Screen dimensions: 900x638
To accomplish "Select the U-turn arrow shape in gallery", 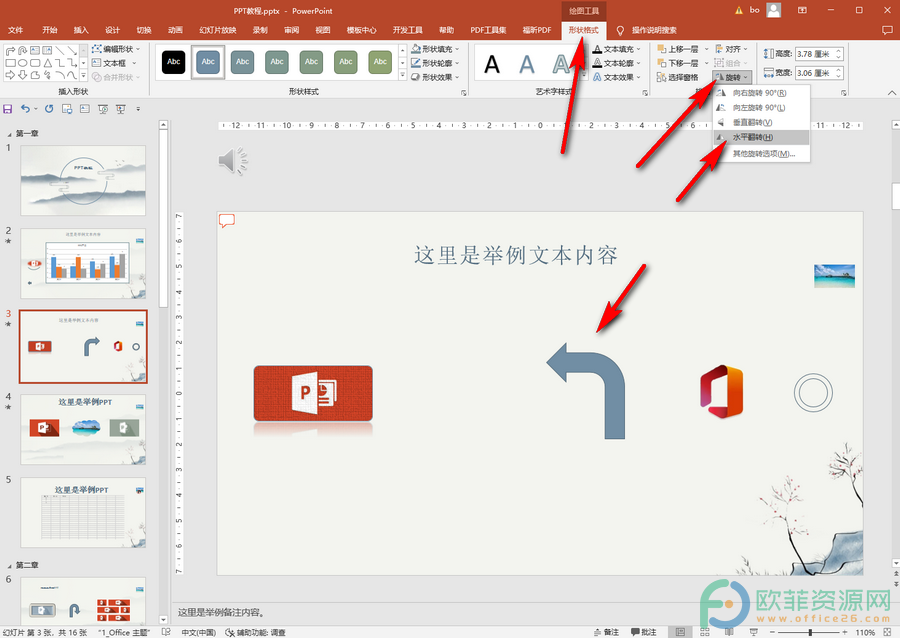I will click(22, 51).
